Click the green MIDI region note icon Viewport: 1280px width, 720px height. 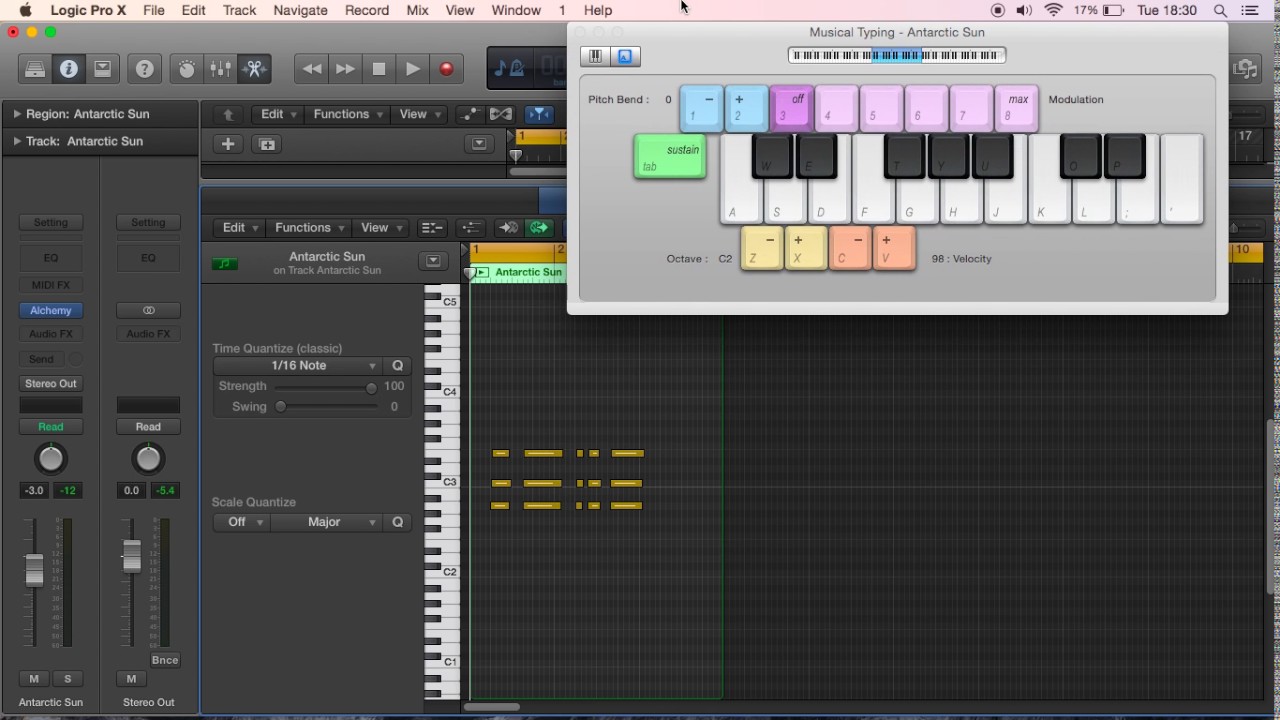pos(224,264)
